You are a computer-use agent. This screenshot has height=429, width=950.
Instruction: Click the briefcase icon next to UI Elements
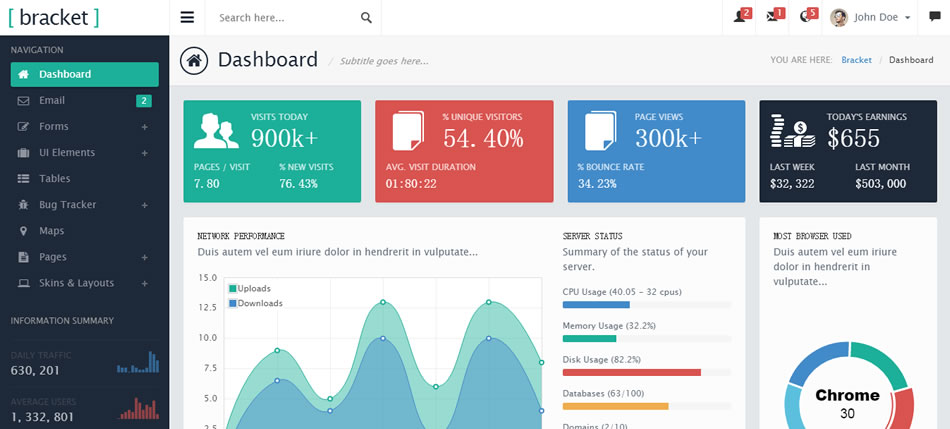coord(24,153)
